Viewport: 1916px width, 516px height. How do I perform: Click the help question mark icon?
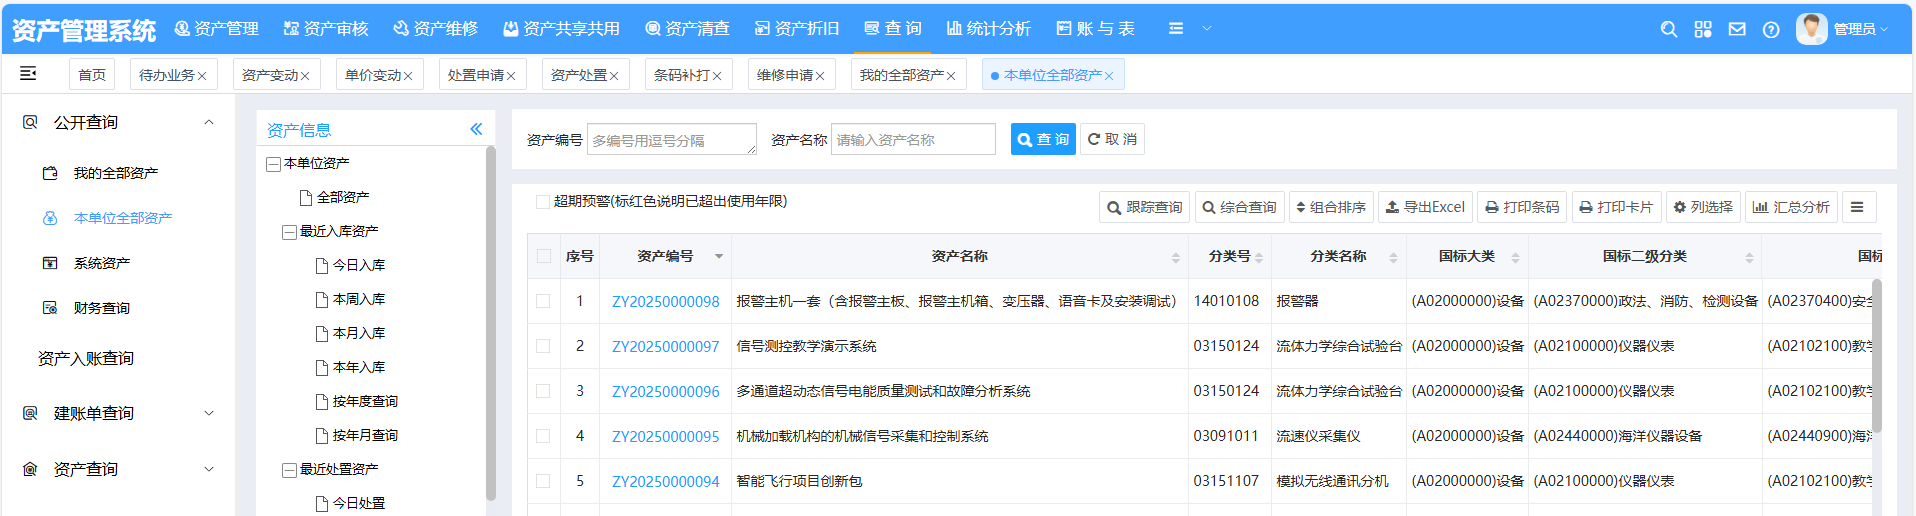[1771, 30]
